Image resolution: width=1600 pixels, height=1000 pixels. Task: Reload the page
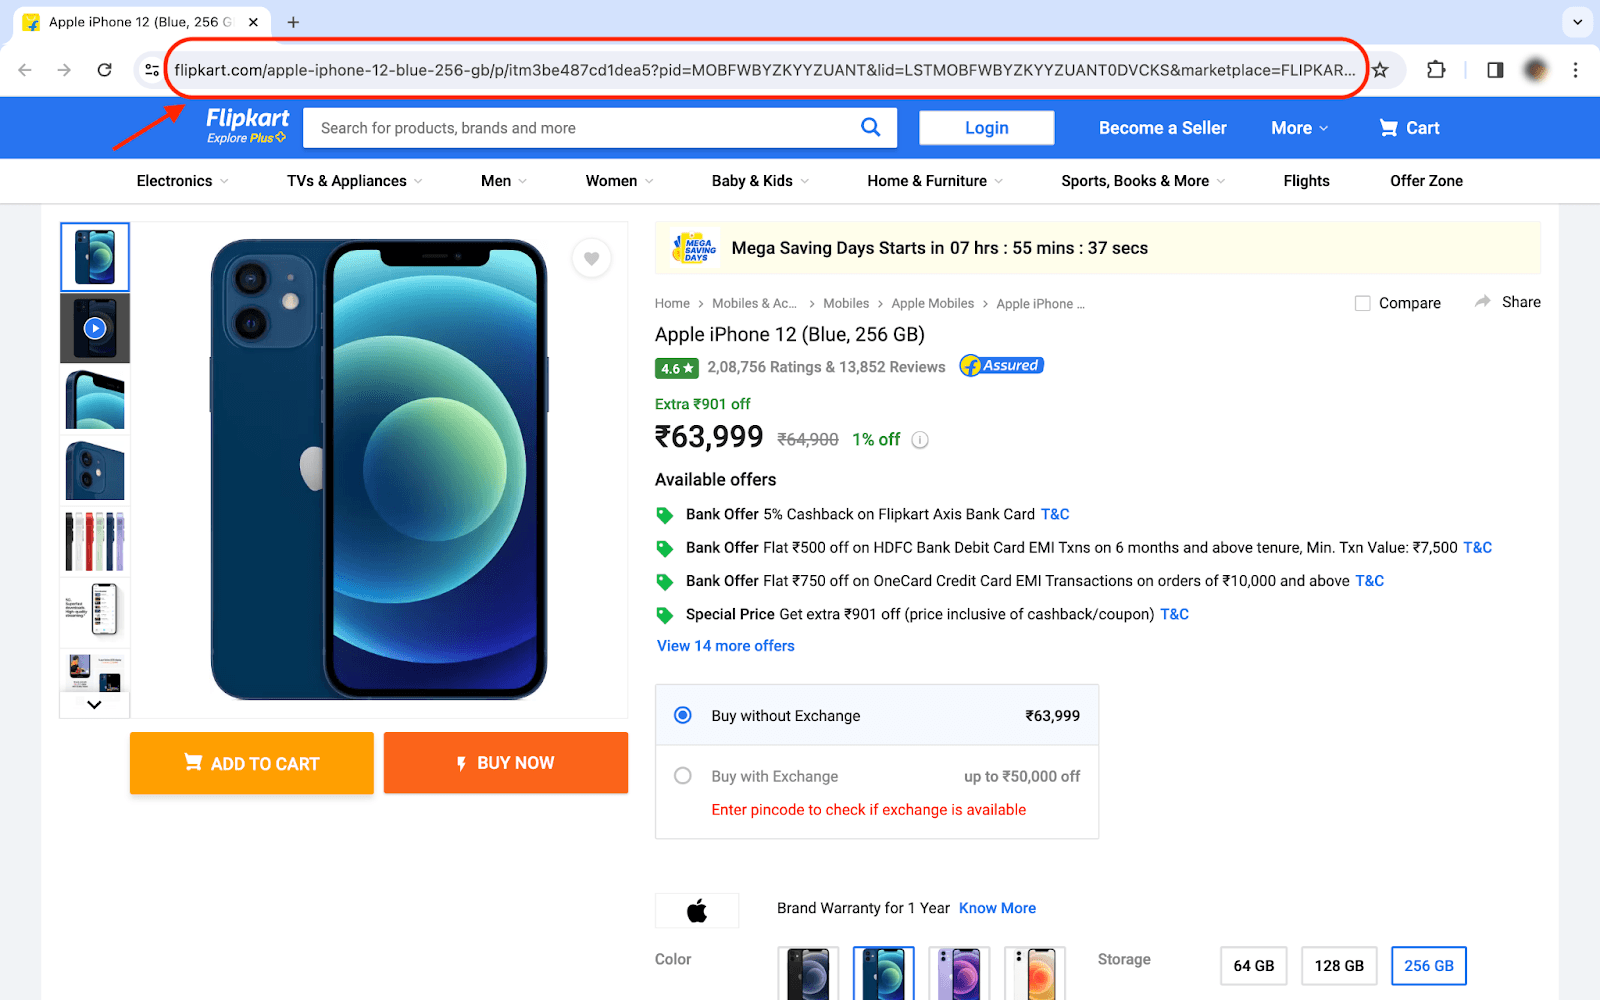[x=104, y=70]
